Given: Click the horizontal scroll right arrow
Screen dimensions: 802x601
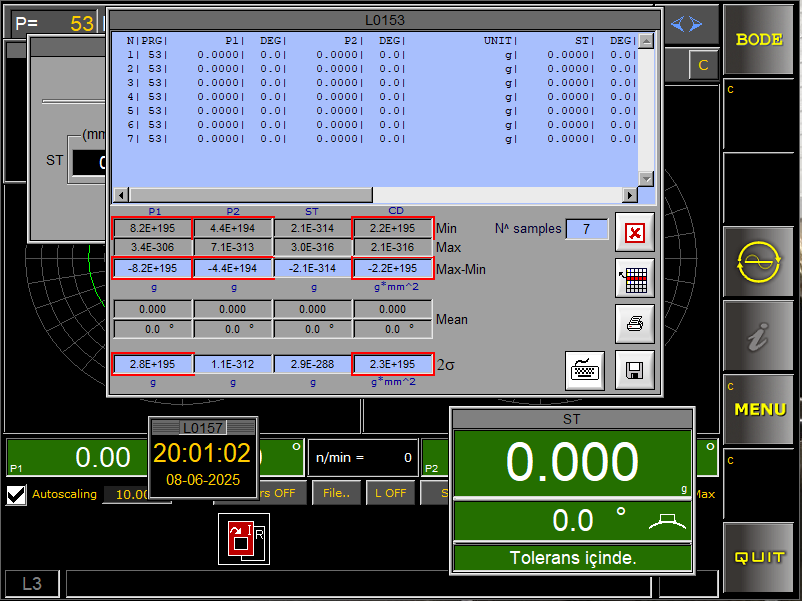Looking at the screenshot, I should pos(630,195).
